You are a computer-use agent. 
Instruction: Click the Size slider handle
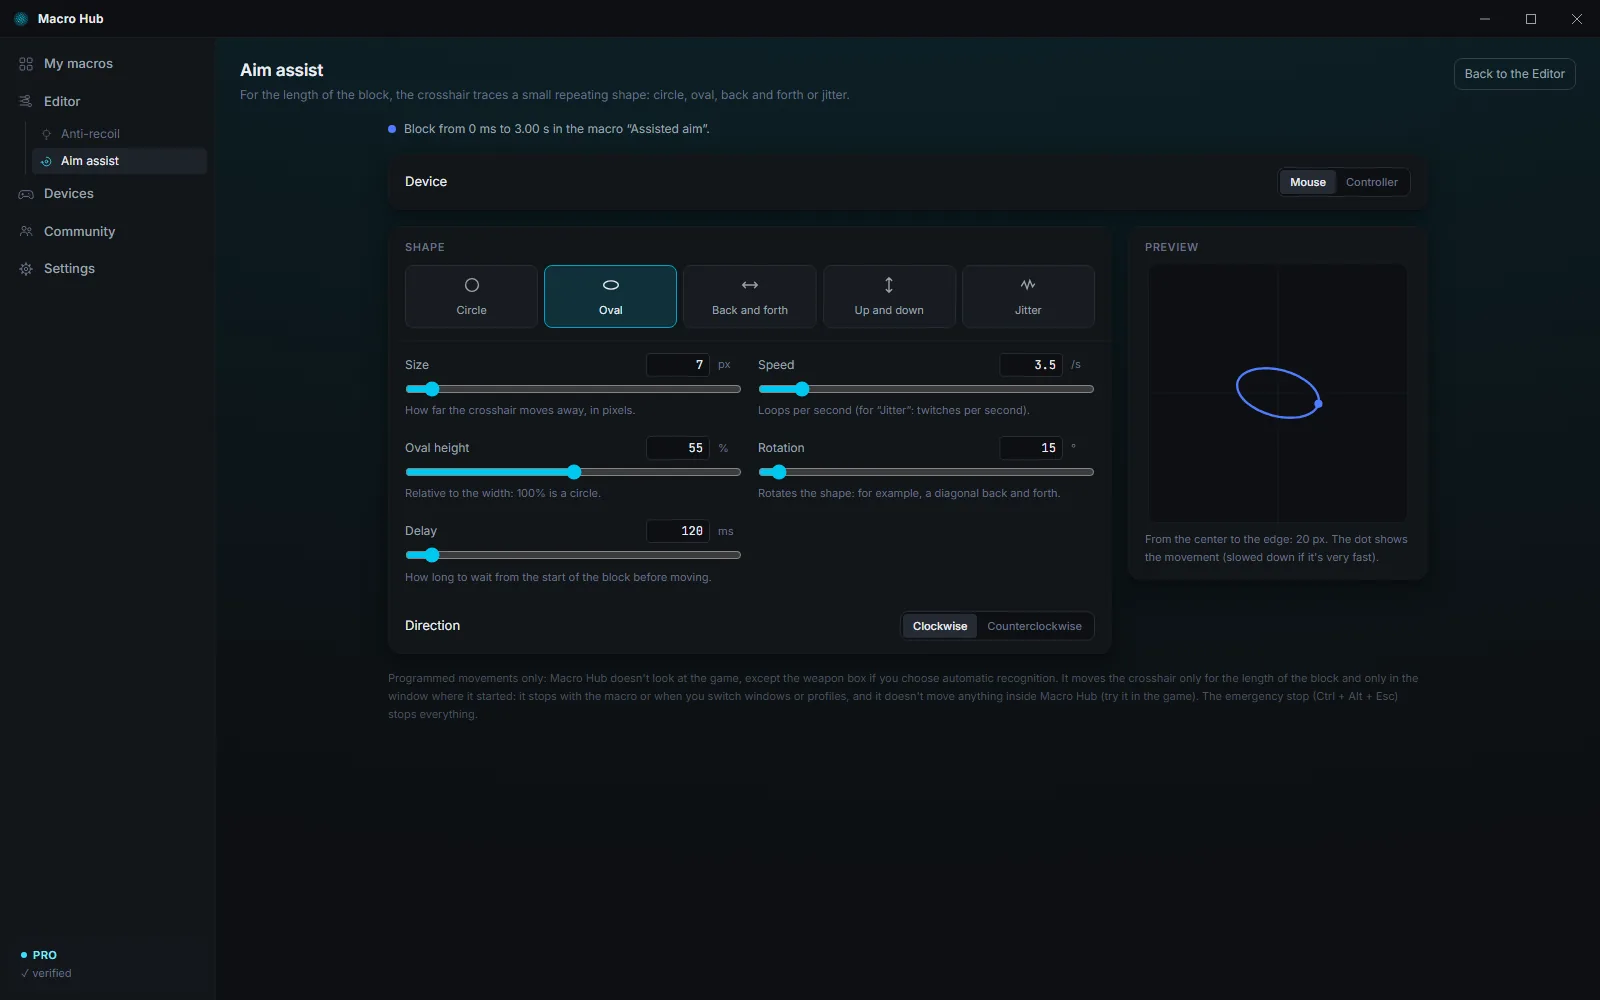(432, 389)
